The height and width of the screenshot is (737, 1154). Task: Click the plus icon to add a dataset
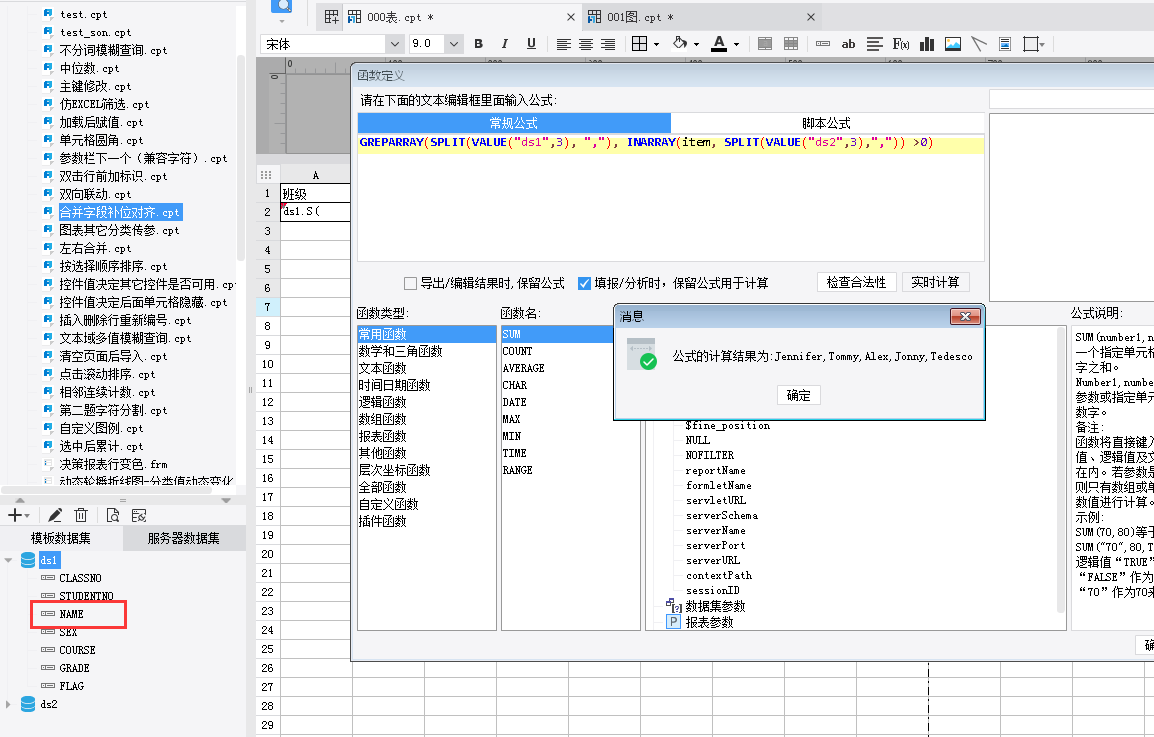point(14,515)
